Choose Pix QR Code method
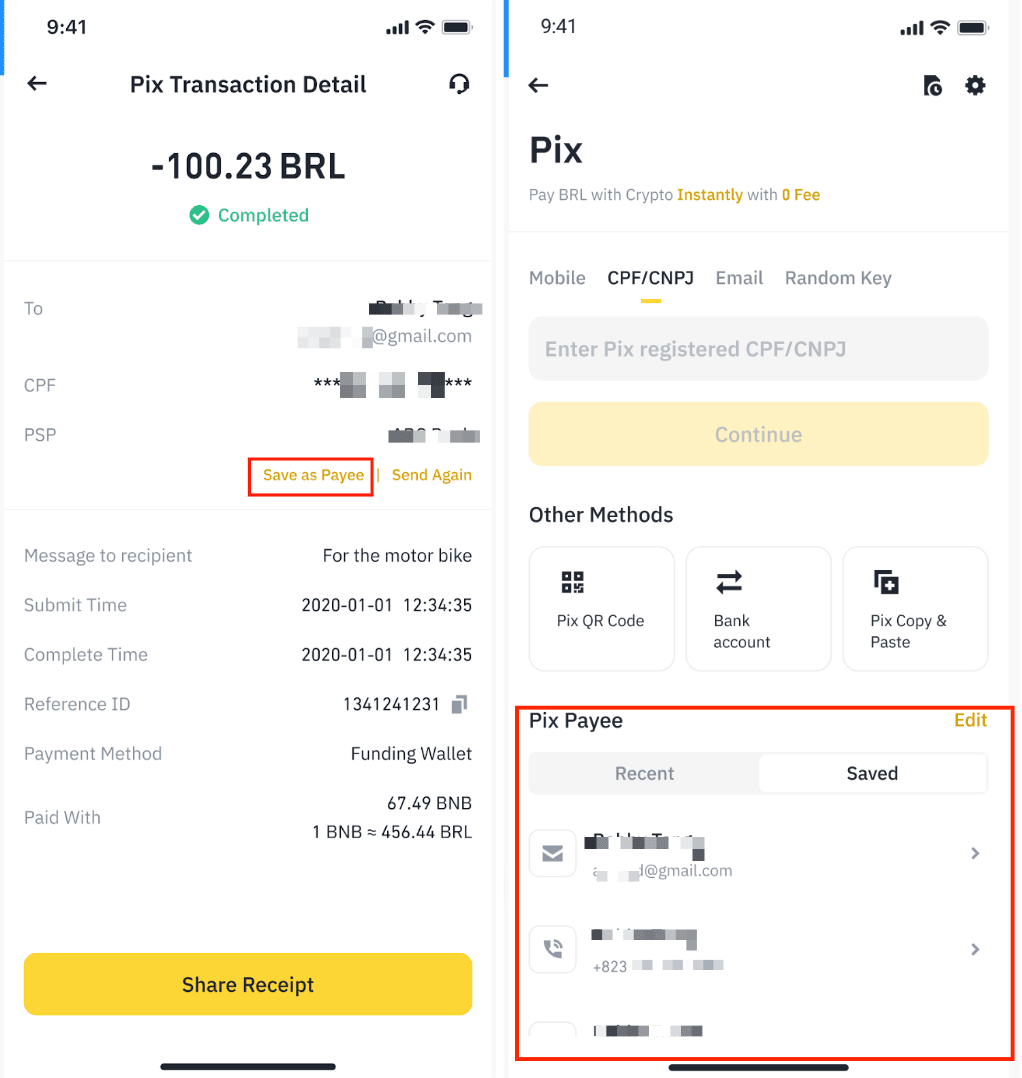 coord(601,608)
